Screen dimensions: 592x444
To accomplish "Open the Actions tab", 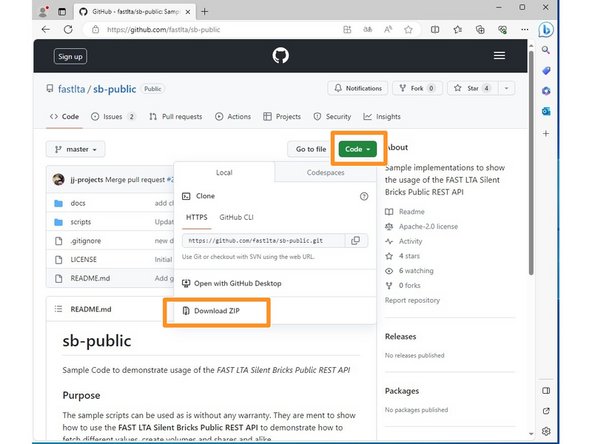I will point(233,117).
